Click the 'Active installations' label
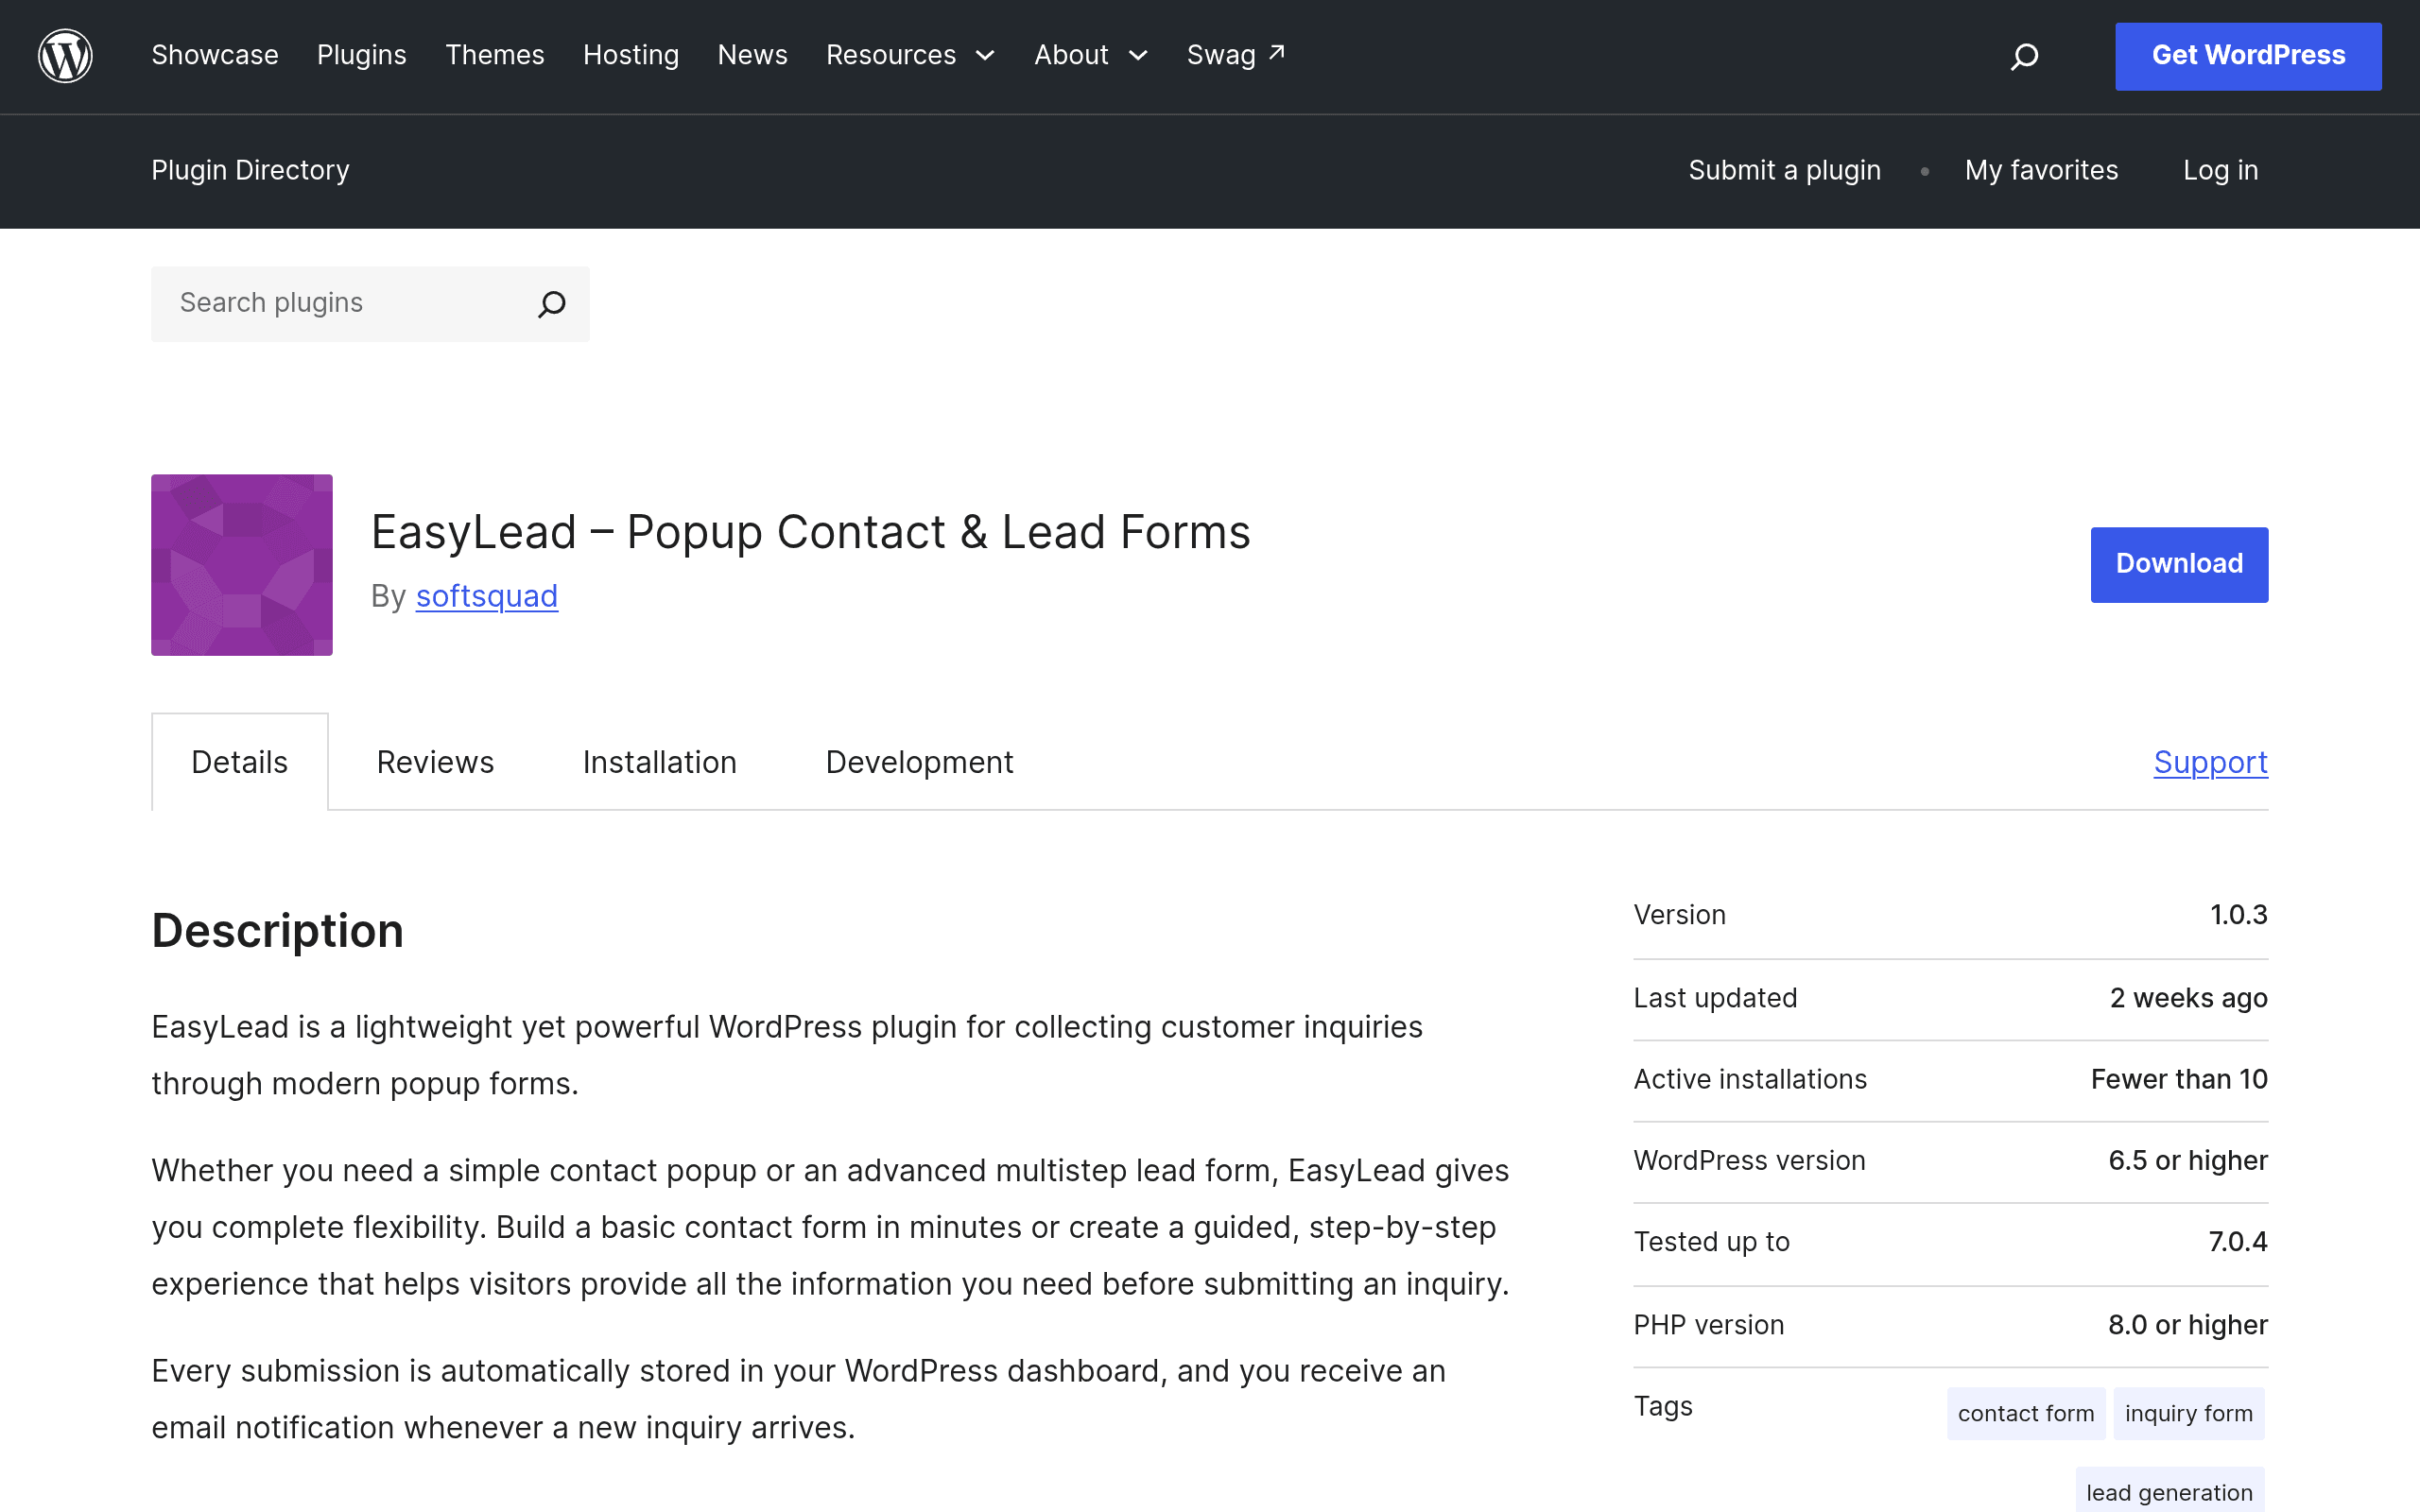 [1750, 1079]
